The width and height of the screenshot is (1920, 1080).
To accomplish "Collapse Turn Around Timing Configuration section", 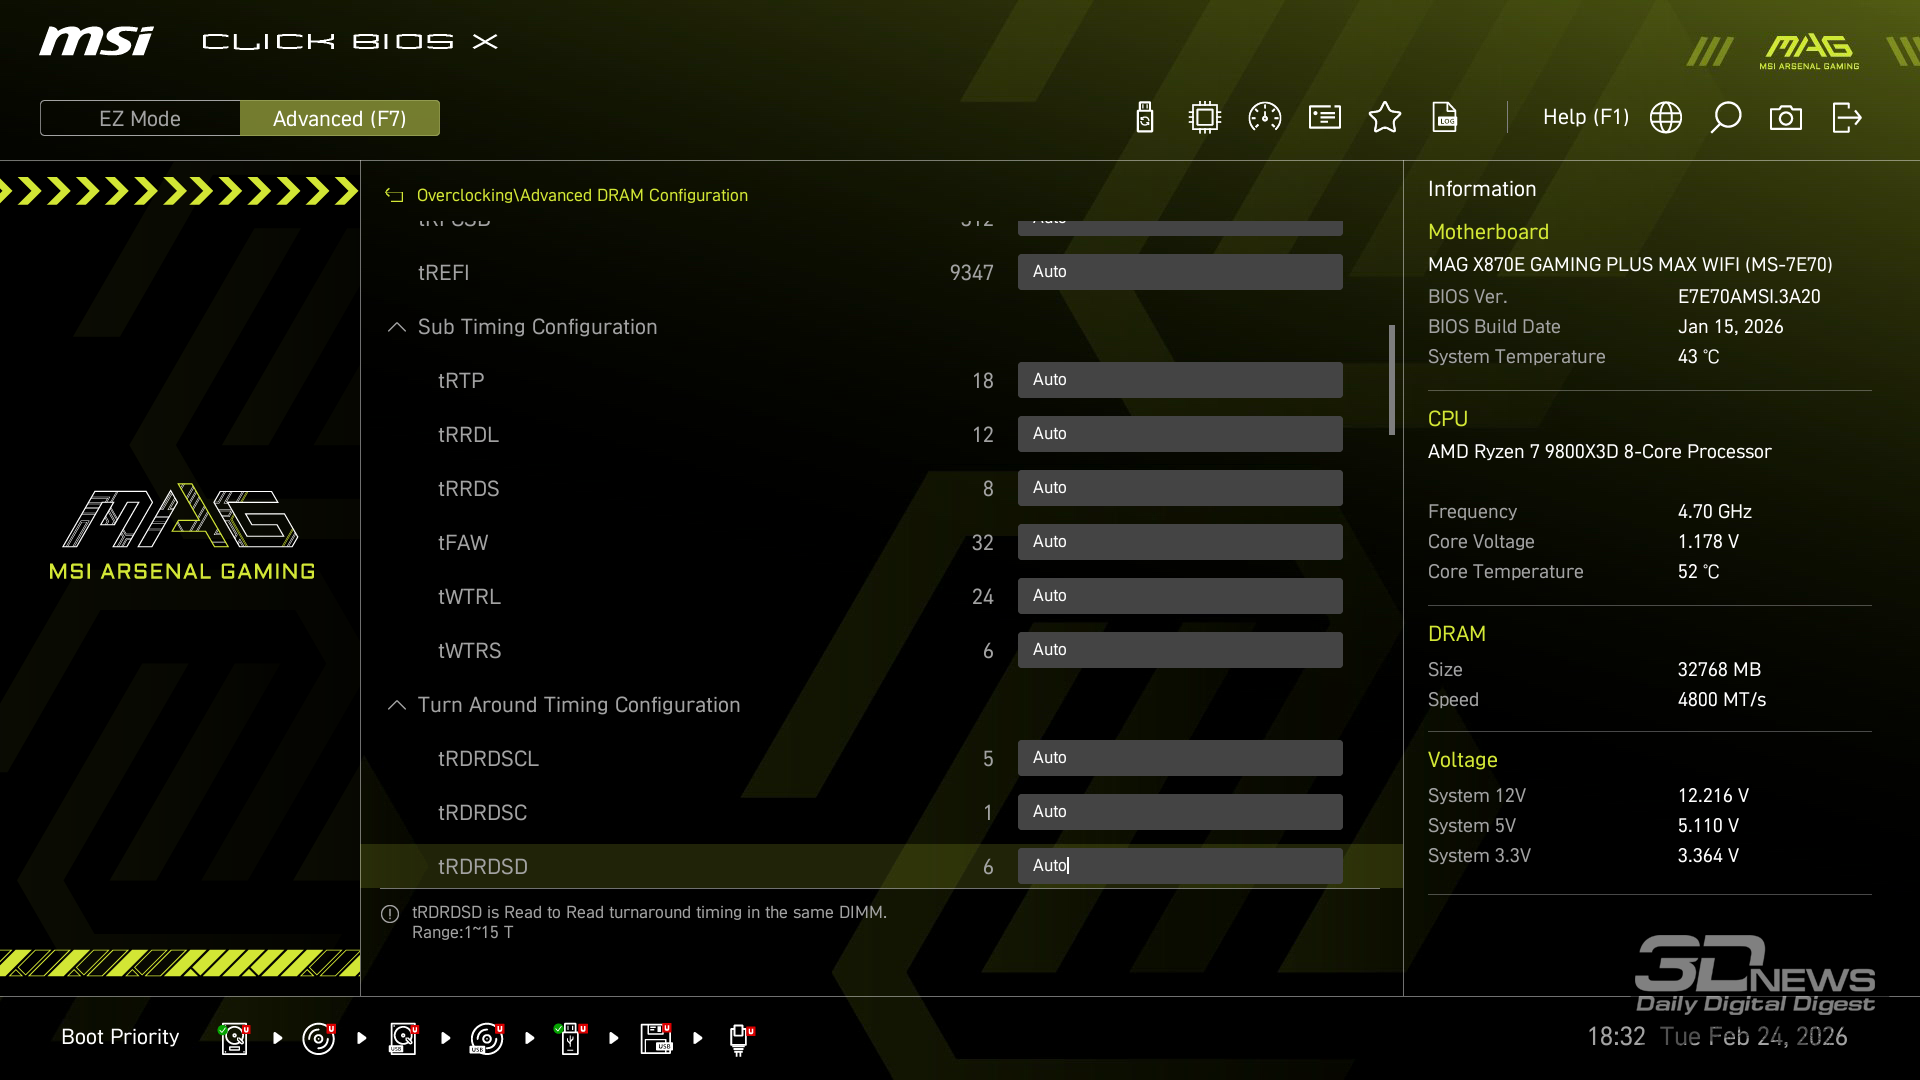I will coord(397,705).
